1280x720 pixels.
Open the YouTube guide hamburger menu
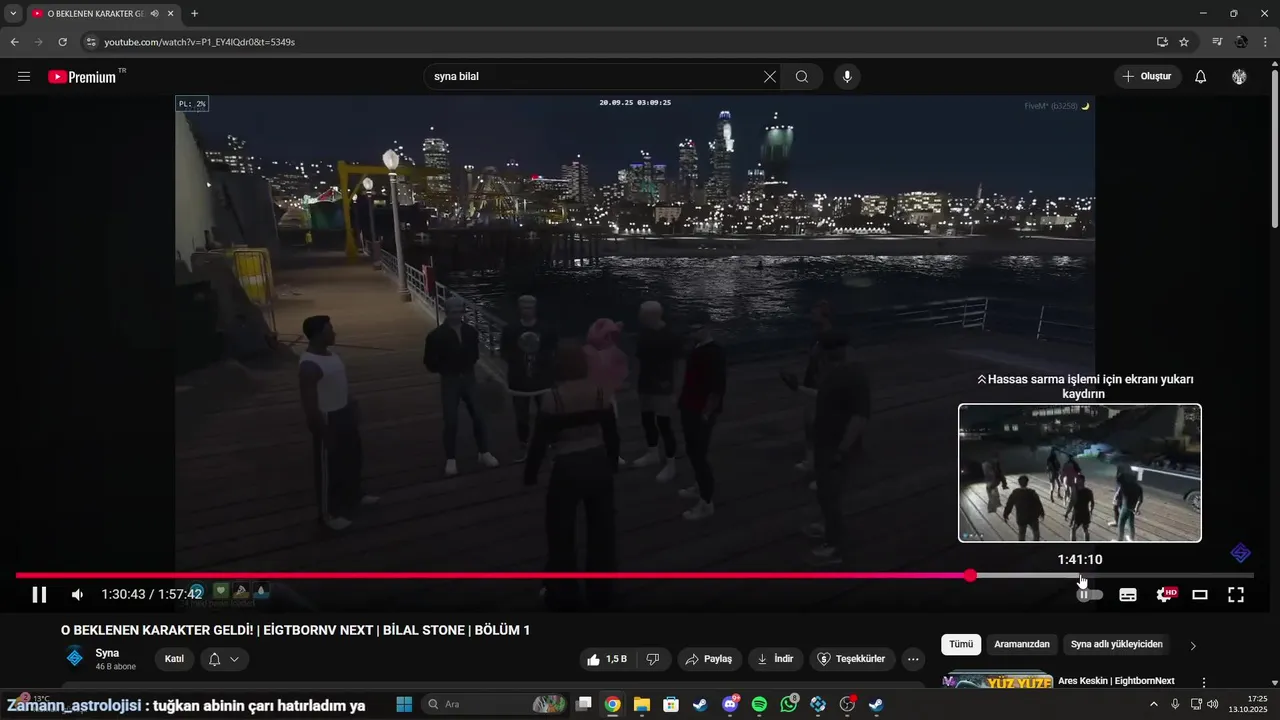pos(24,76)
